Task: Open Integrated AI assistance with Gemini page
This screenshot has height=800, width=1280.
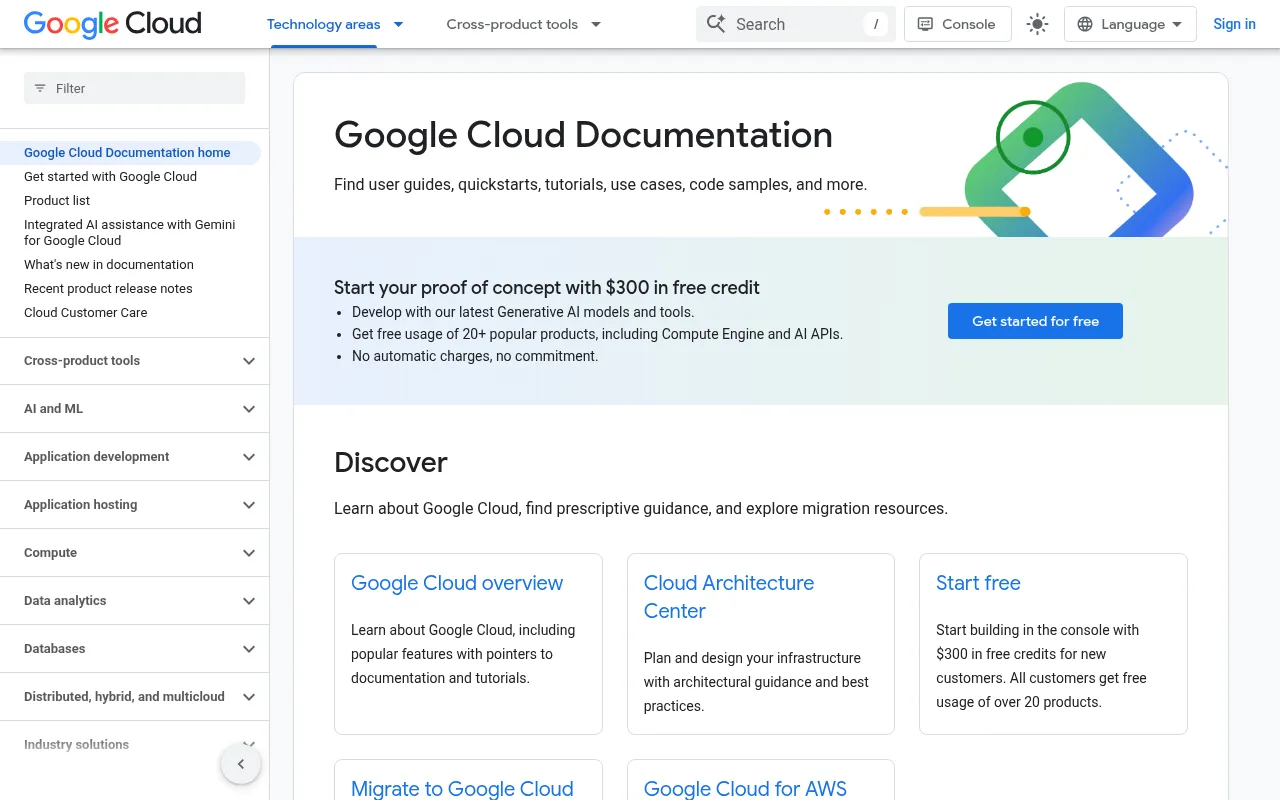Action: click(x=130, y=233)
